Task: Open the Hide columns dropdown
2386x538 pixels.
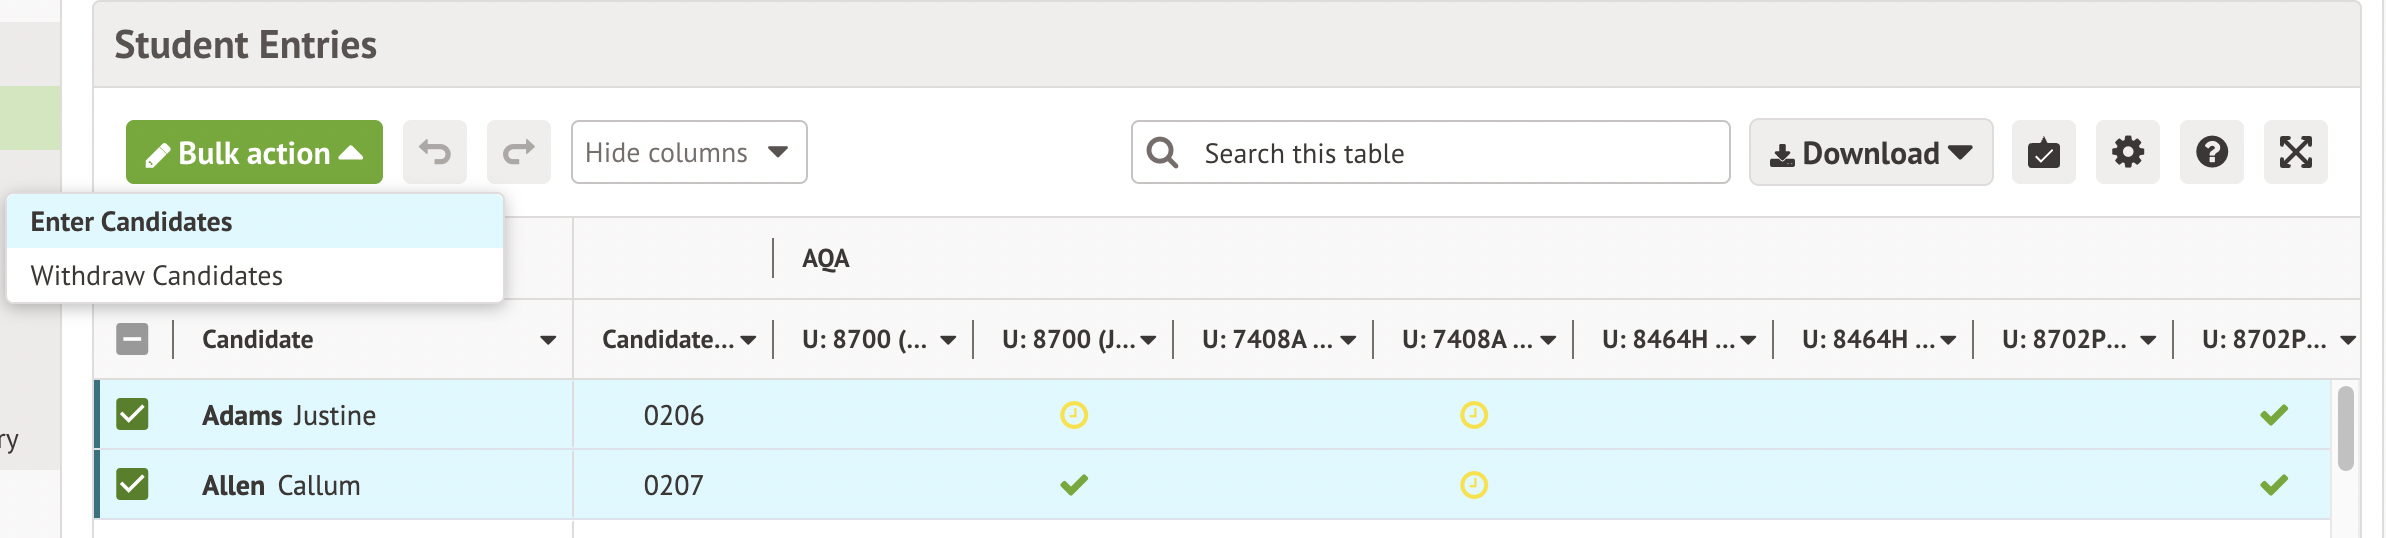Action: [688, 152]
